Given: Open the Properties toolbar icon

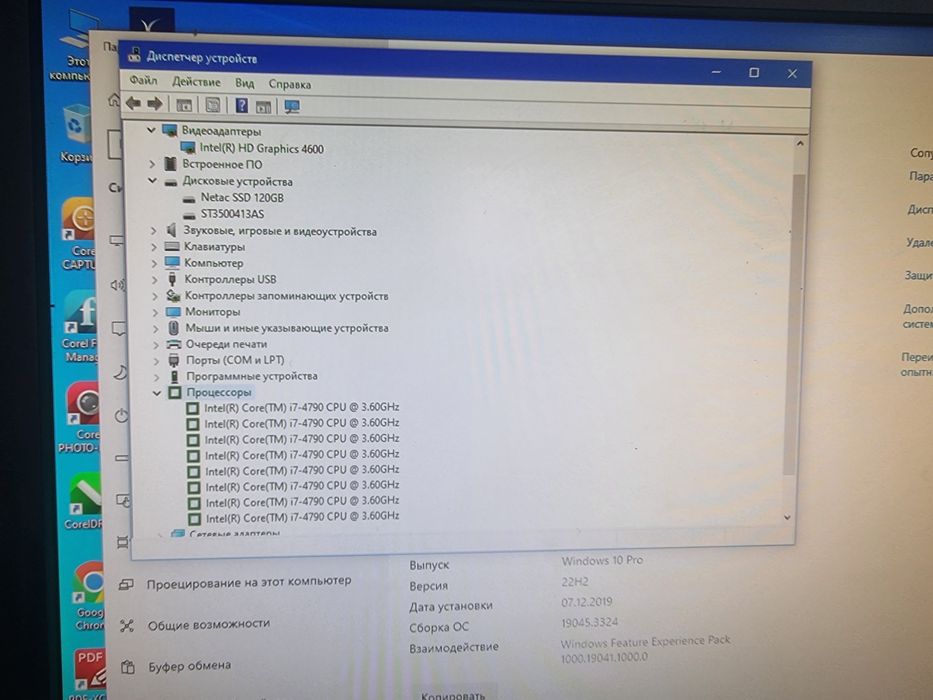Looking at the screenshot, I should [x=212, y=105].
